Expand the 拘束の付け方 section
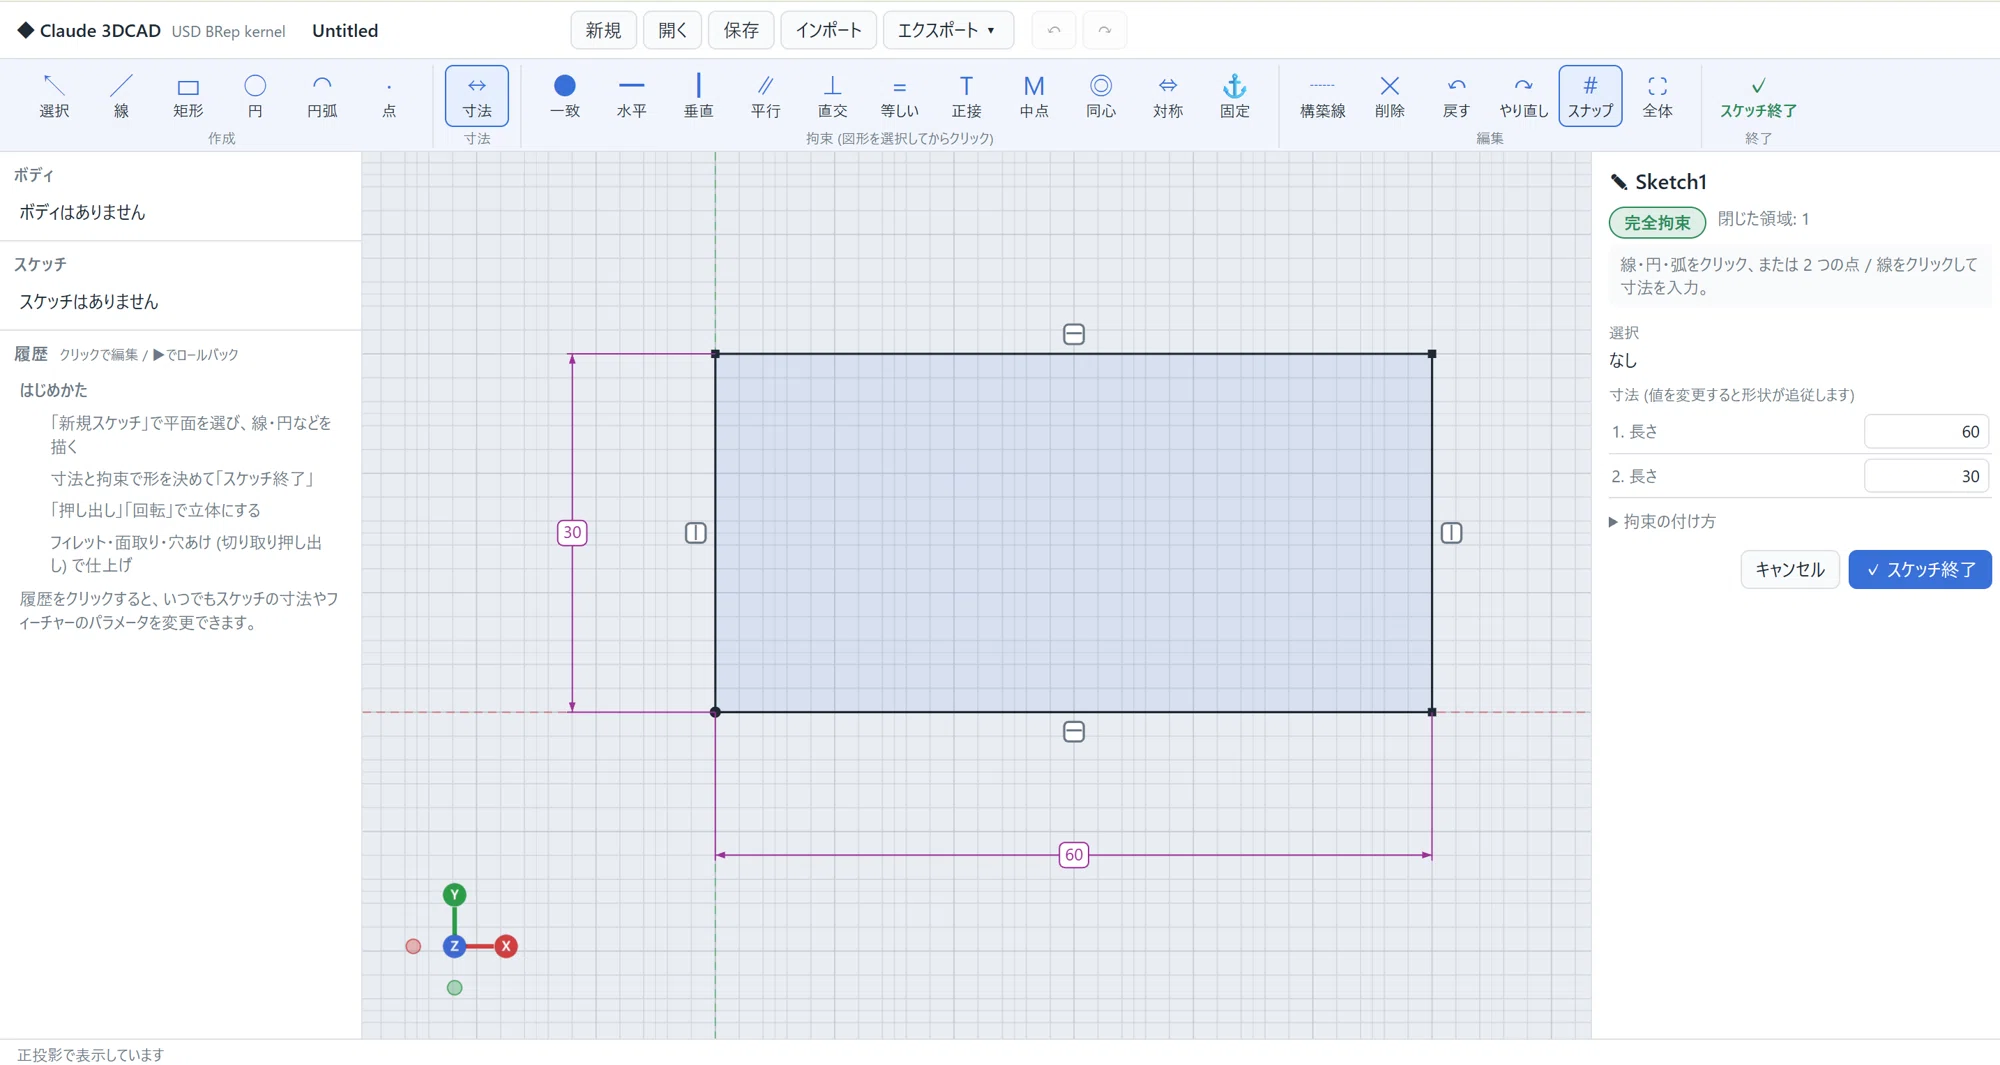The width and height of the screenshot is (2000, 1065). (x=1662, y=521)
